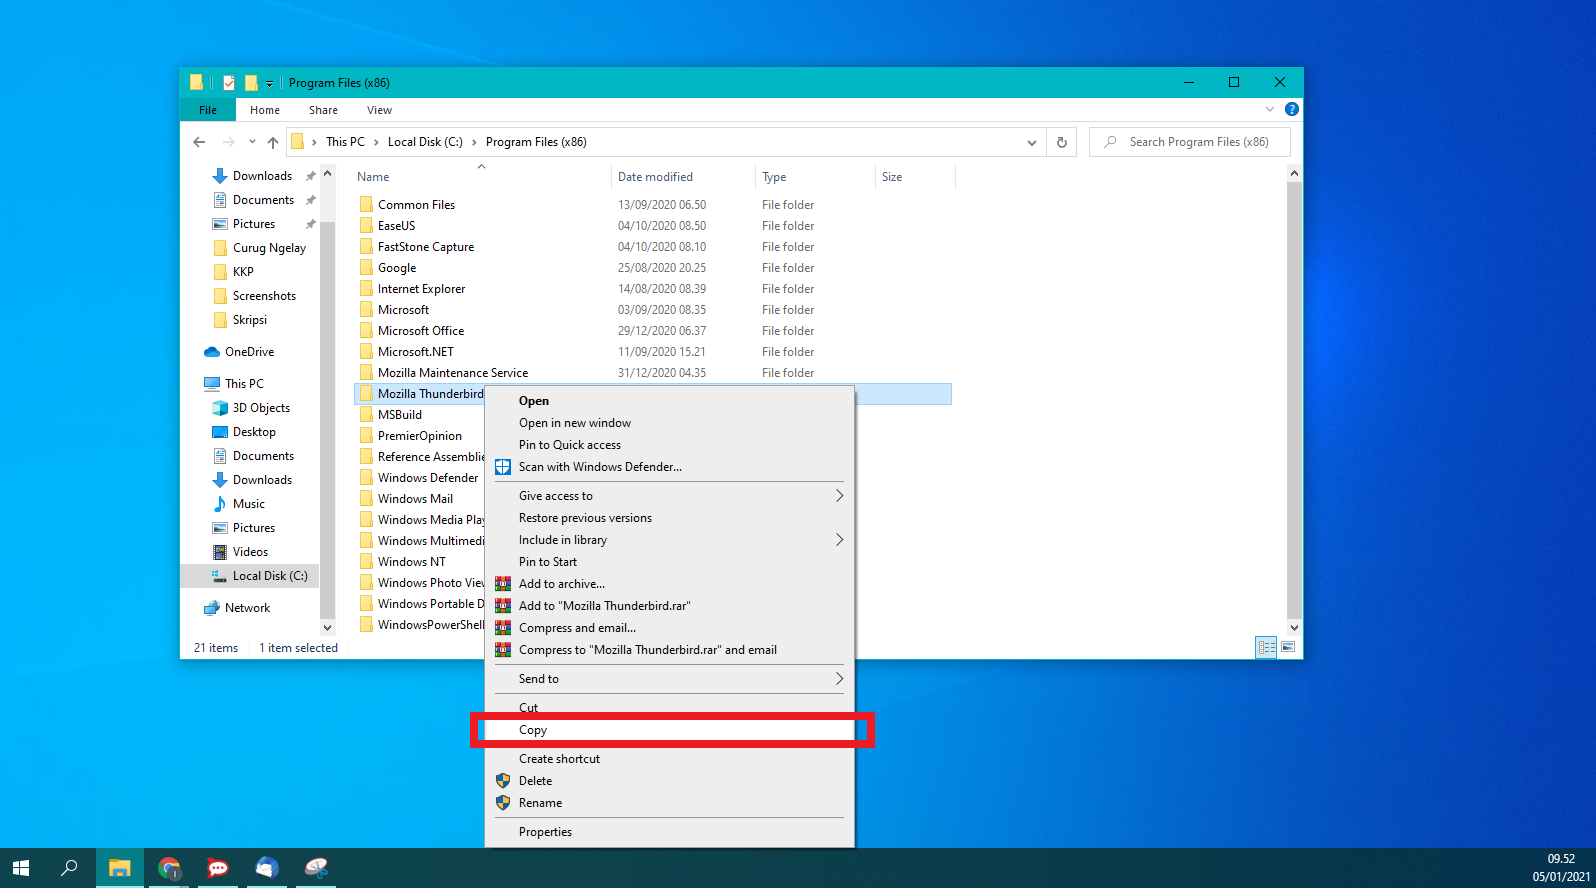Click the Forward navigation arrow
The width and height of the screenshot is (1596, 888).
229,142
